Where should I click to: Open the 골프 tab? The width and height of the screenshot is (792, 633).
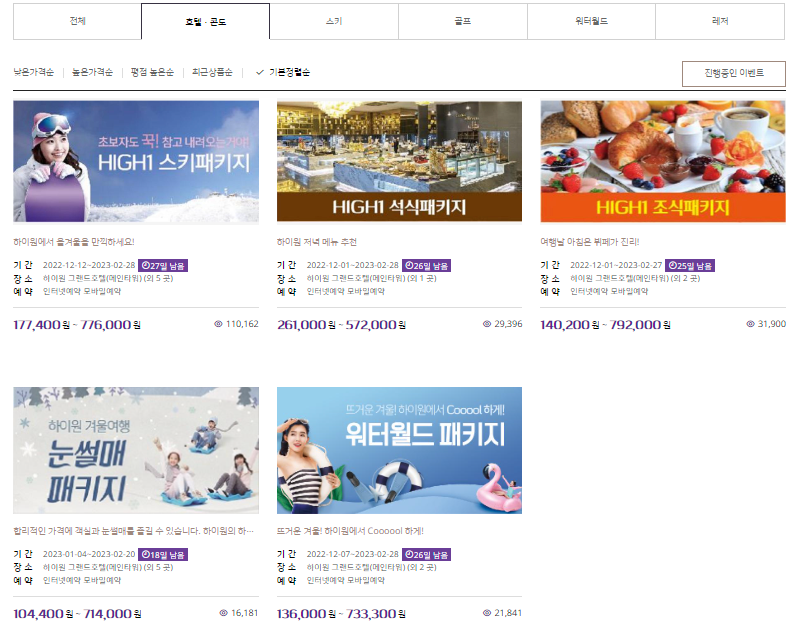[463, 21]
